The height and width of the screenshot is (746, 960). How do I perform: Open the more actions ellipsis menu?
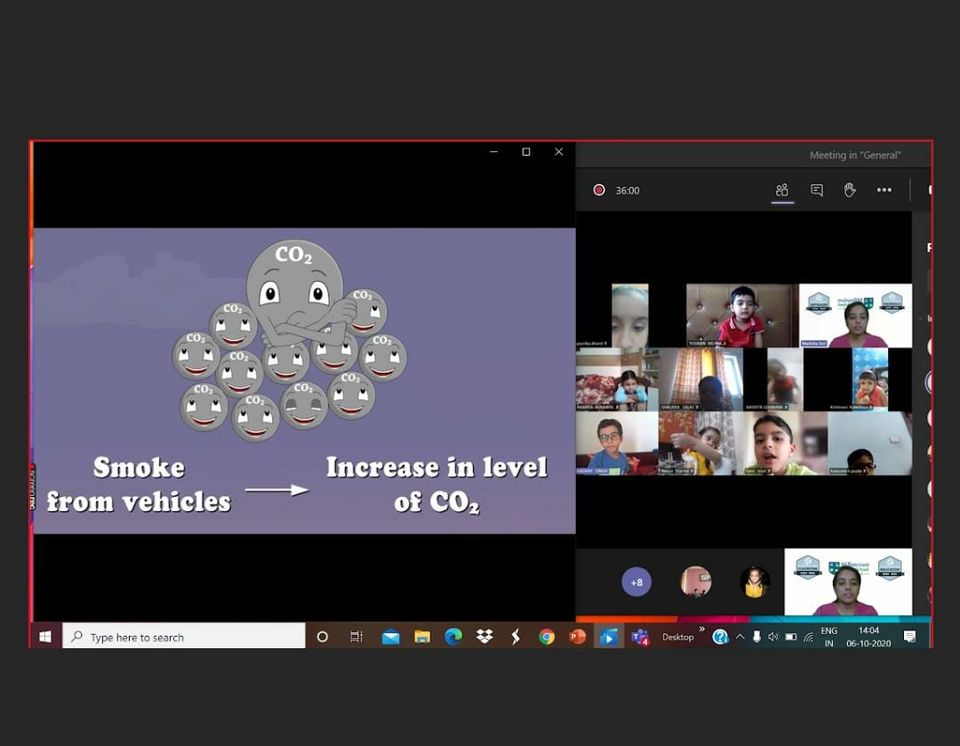pos(884,190)
